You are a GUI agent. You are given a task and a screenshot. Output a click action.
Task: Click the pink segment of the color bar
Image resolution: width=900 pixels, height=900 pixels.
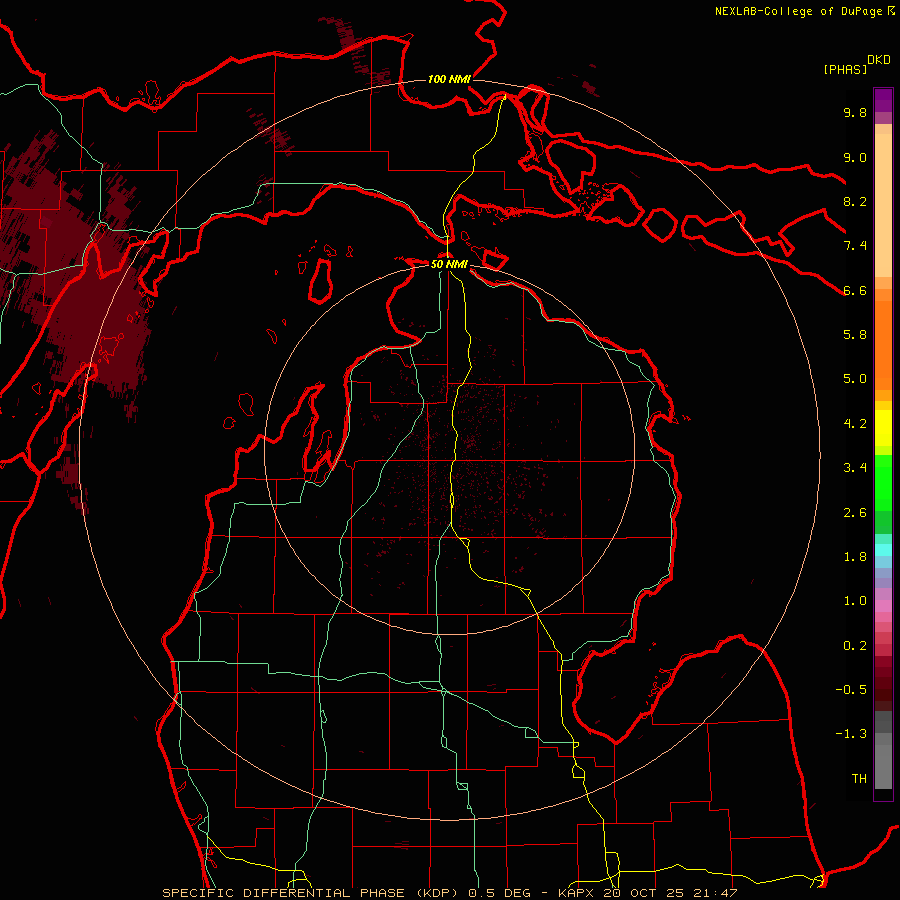click(x=883, y=606)
